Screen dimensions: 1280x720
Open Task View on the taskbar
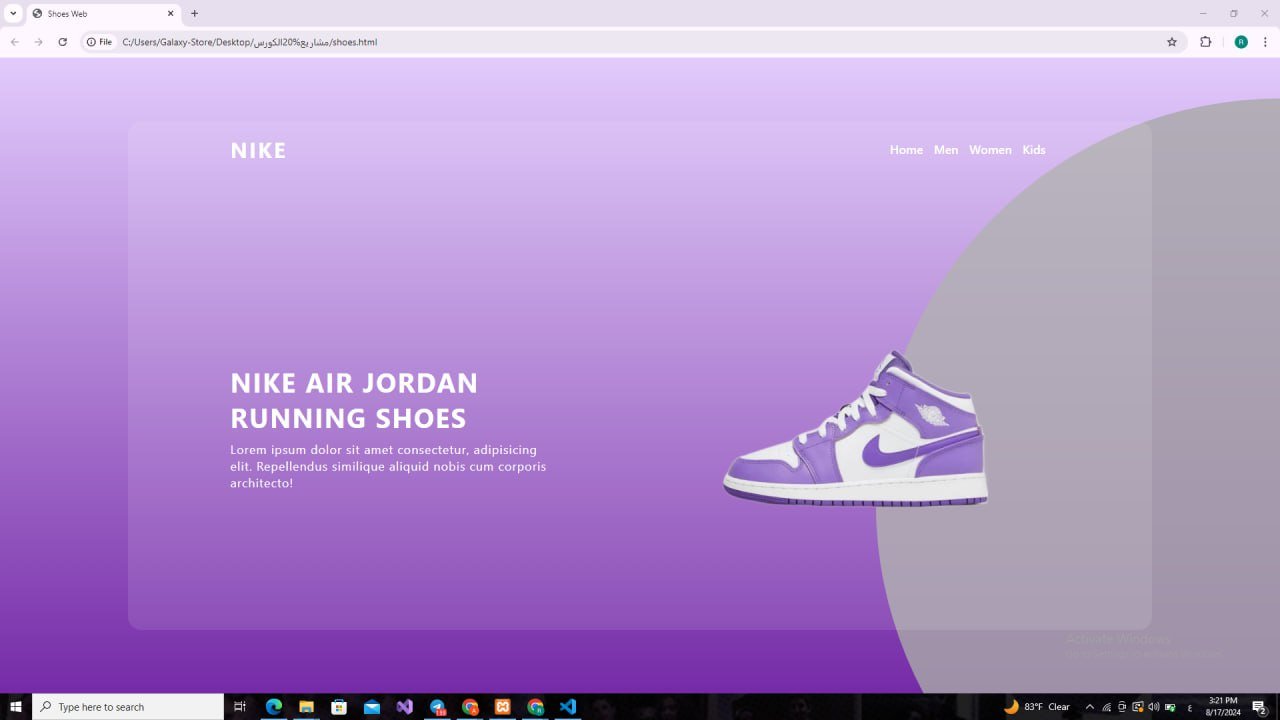click(x=240, y=707)
